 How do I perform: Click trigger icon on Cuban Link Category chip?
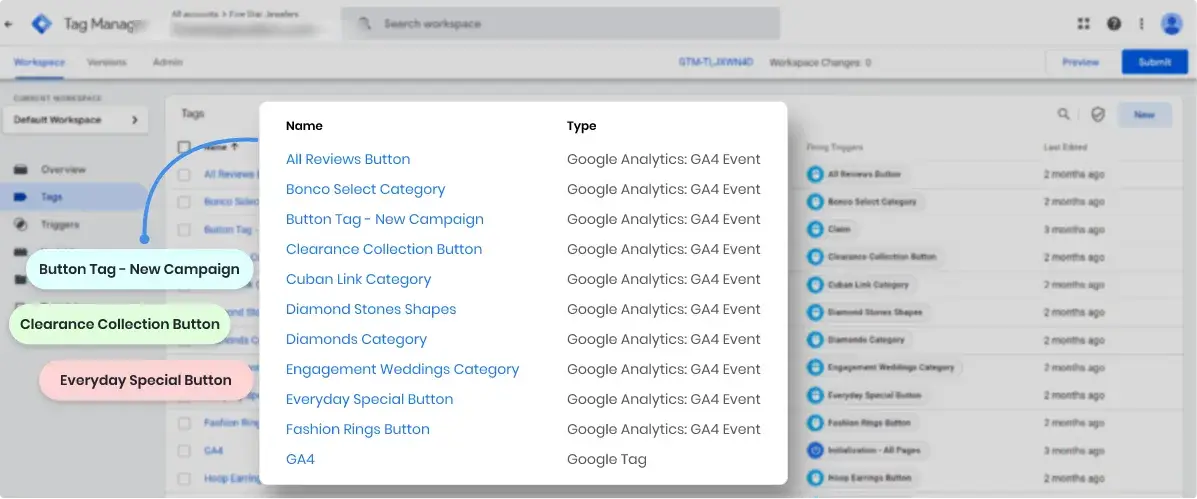(x=816, y=285)
